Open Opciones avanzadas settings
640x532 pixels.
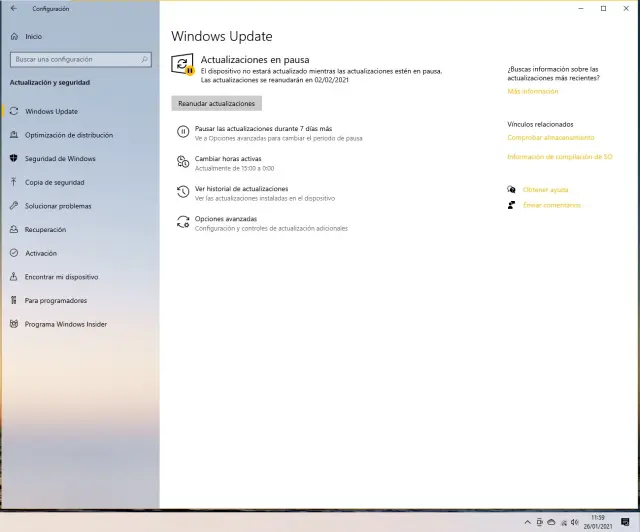[225, 218]
